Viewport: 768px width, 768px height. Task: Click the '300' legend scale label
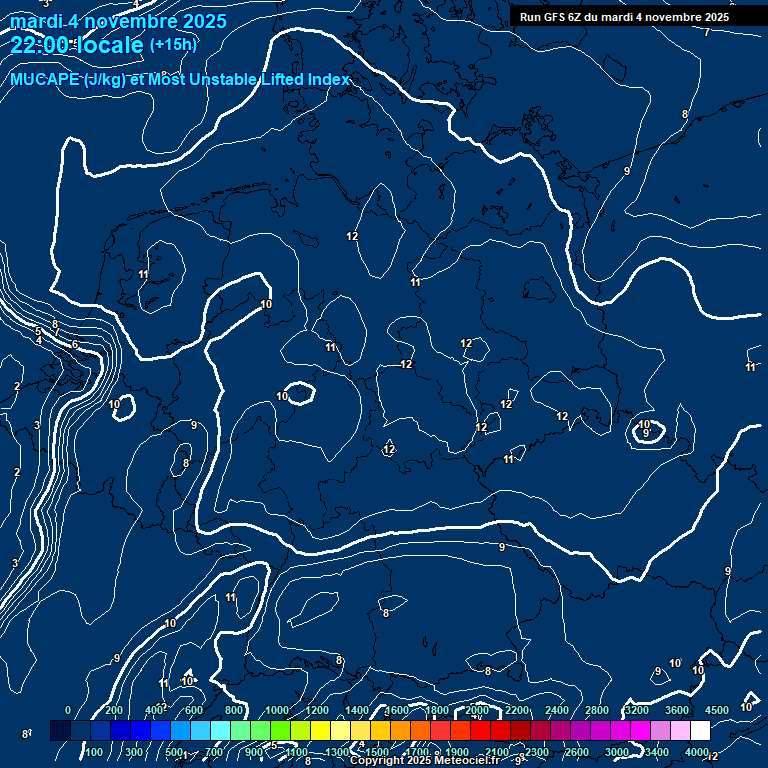(134, 752)
